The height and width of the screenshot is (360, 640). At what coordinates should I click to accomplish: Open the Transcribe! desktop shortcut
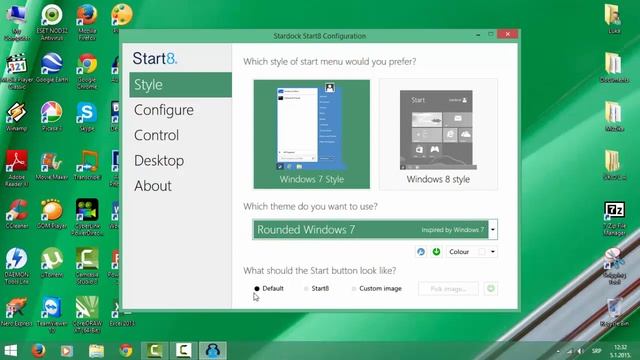pos(87,166)
